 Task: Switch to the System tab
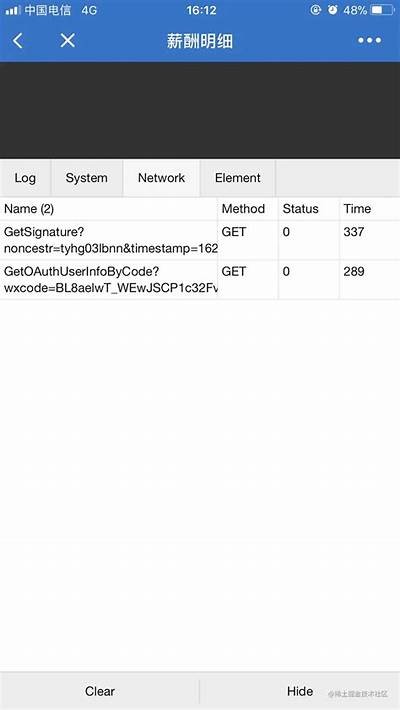[x=87, y=178]
